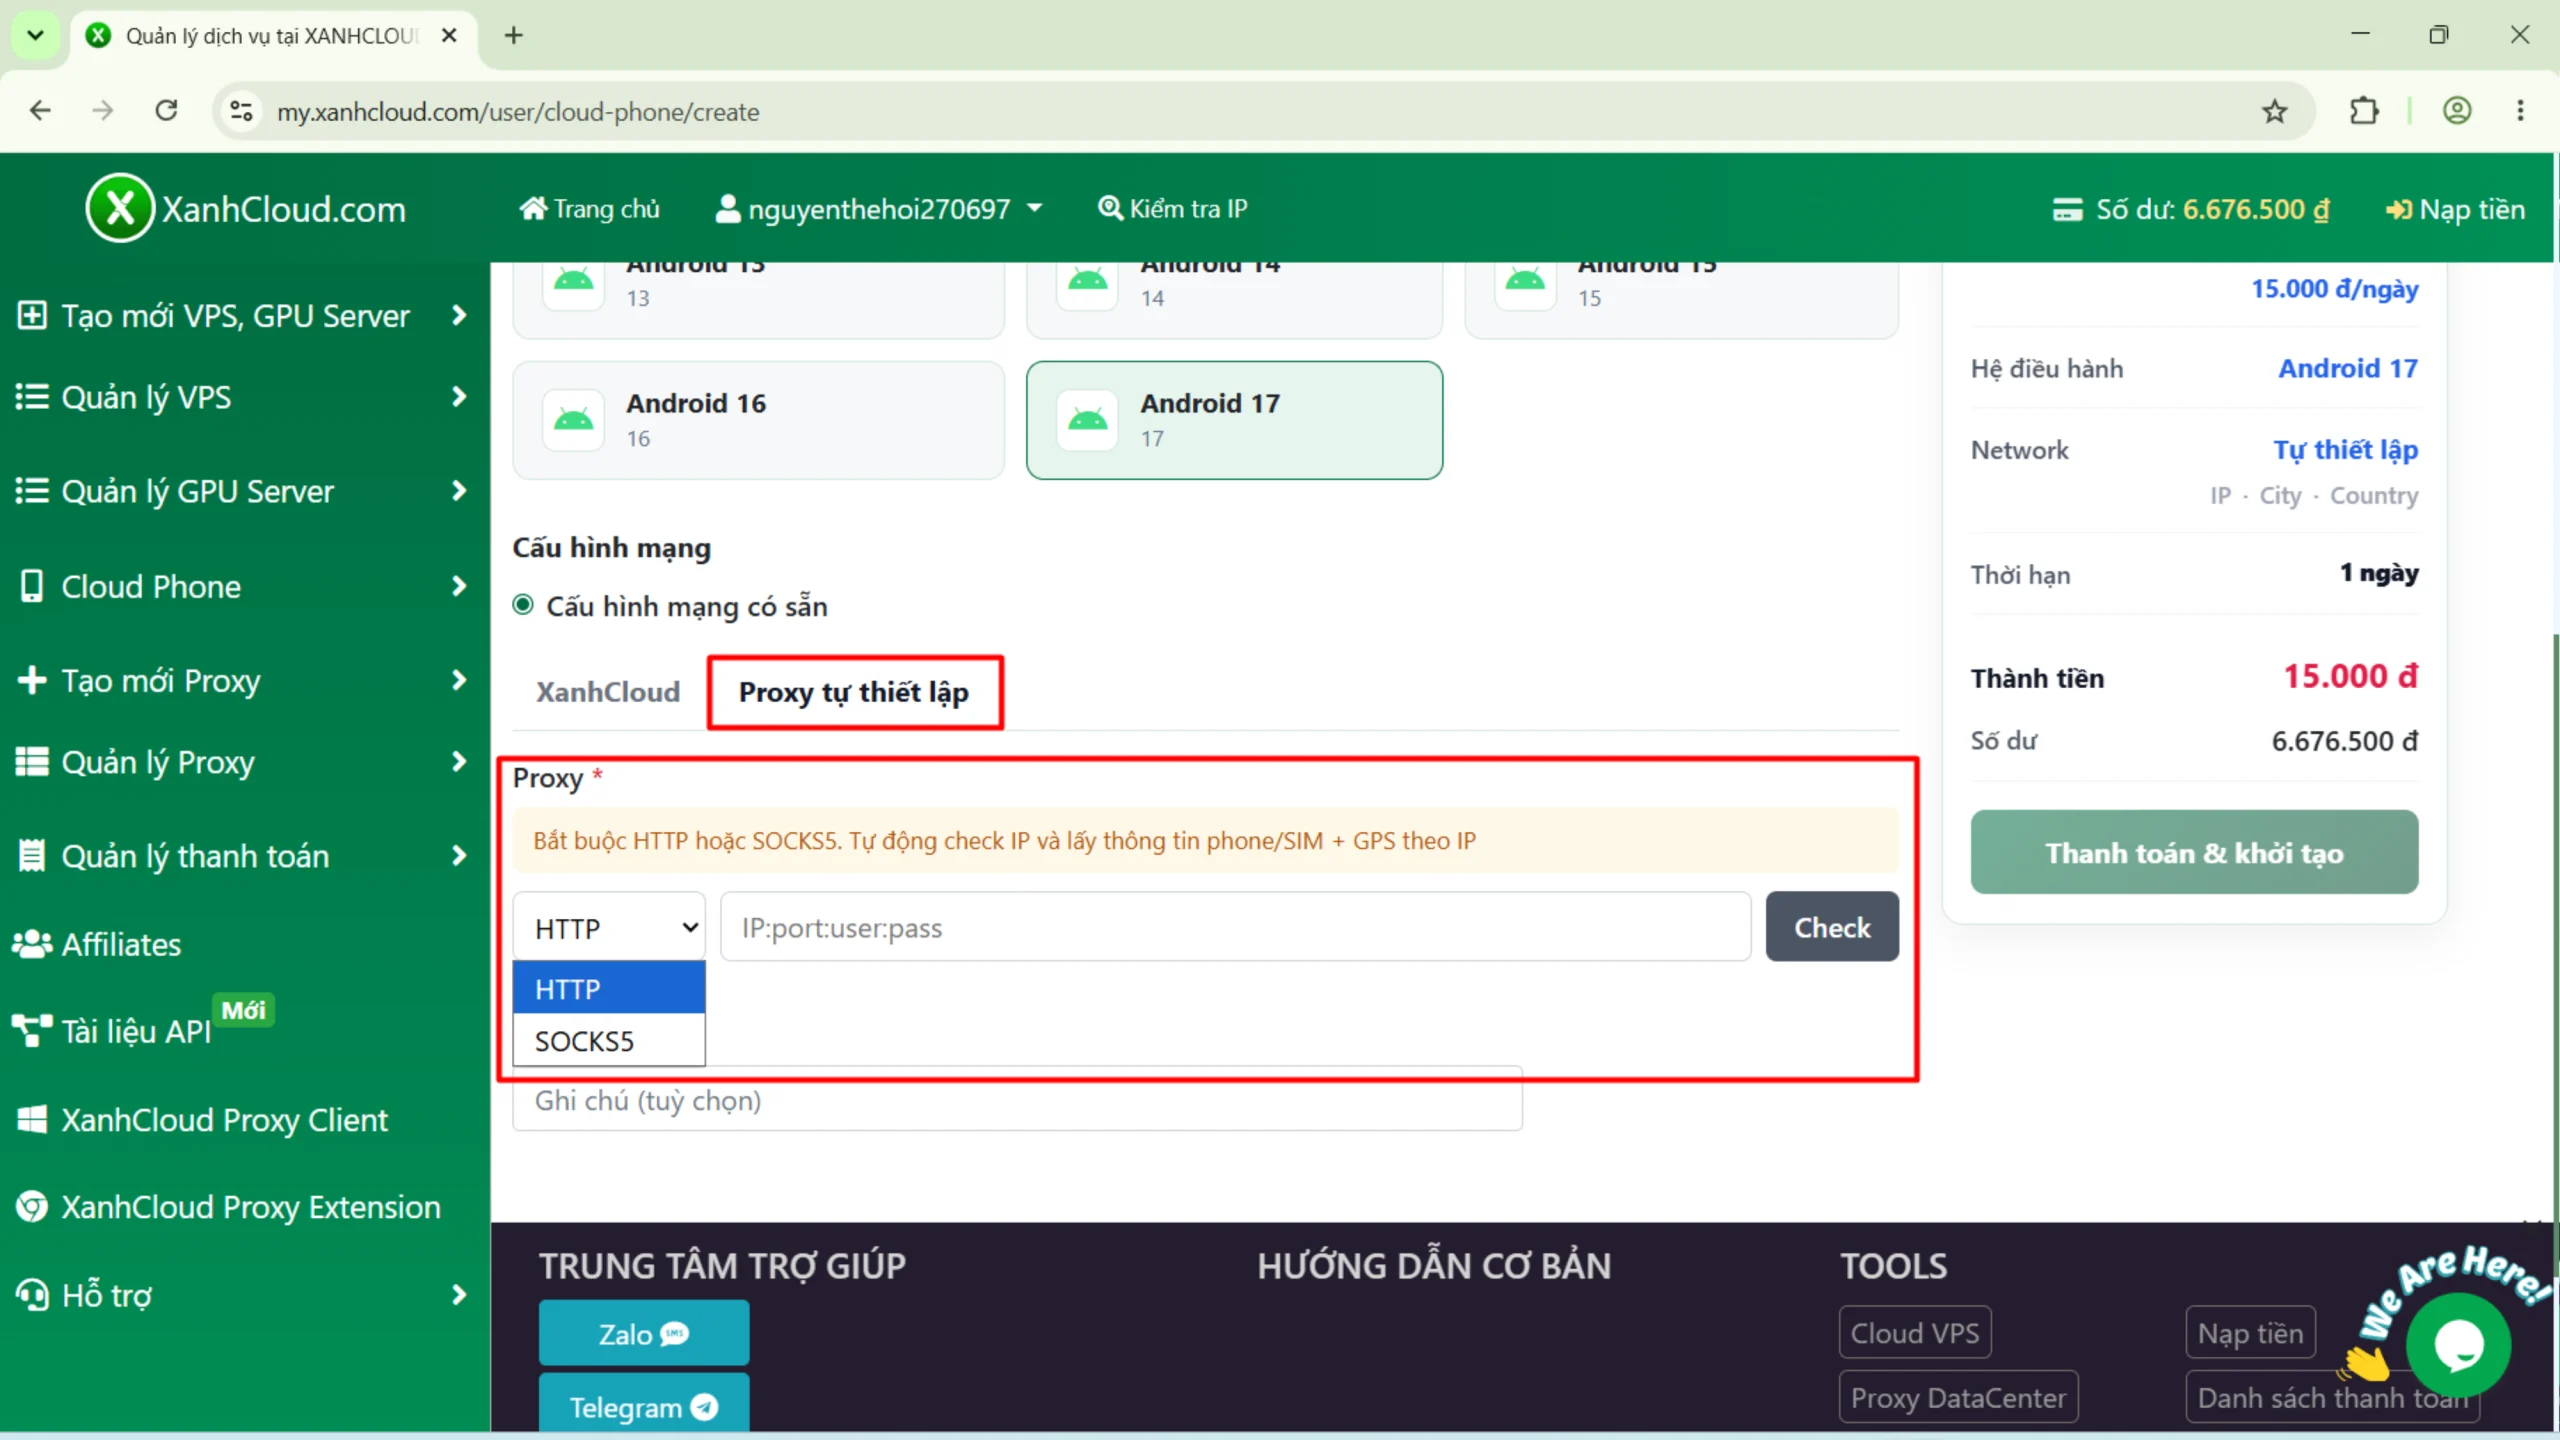
Task: Expand the Quản lý VPS menu
Action: click(243, 397)
